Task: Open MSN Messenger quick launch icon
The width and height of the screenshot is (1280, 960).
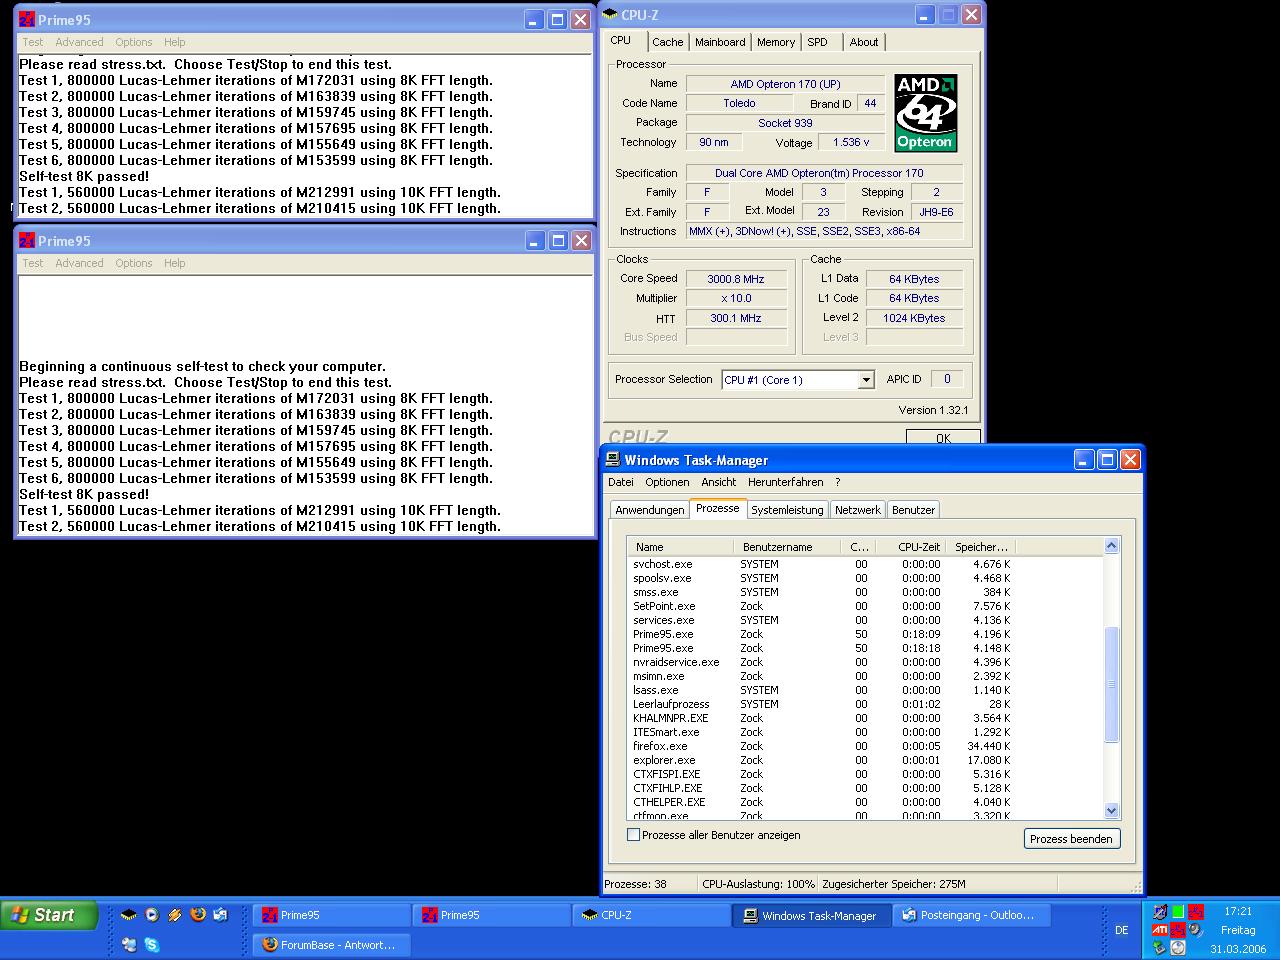Action: click(129, 944)
